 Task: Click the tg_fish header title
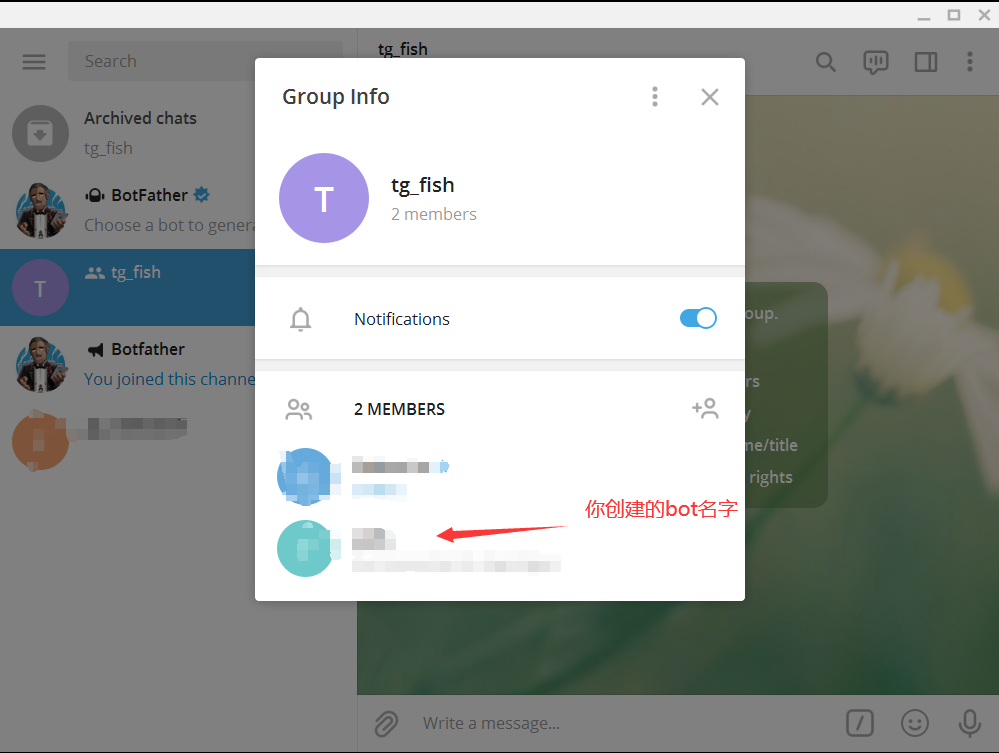pos(403,49)
